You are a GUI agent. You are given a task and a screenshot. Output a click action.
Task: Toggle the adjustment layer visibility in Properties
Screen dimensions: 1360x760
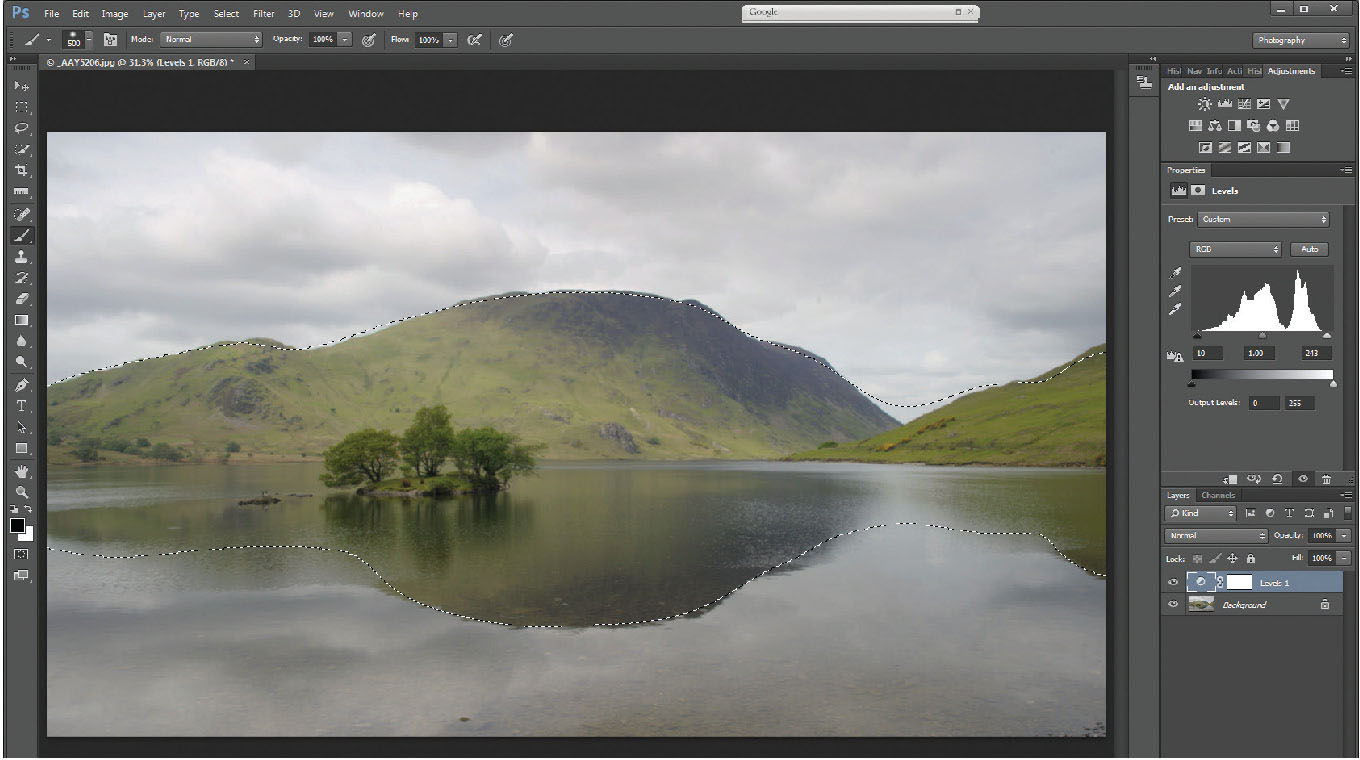pos(1302,479)
